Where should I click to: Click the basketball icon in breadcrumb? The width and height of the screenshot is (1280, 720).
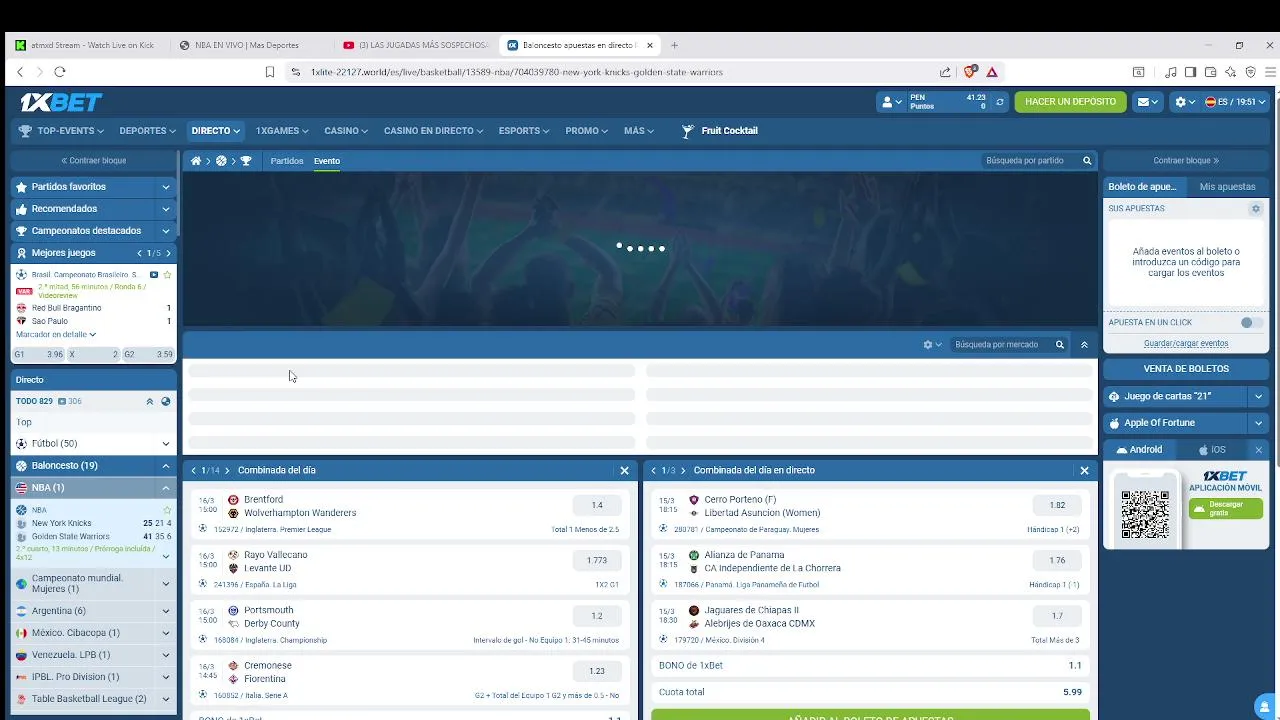(221, 161)
